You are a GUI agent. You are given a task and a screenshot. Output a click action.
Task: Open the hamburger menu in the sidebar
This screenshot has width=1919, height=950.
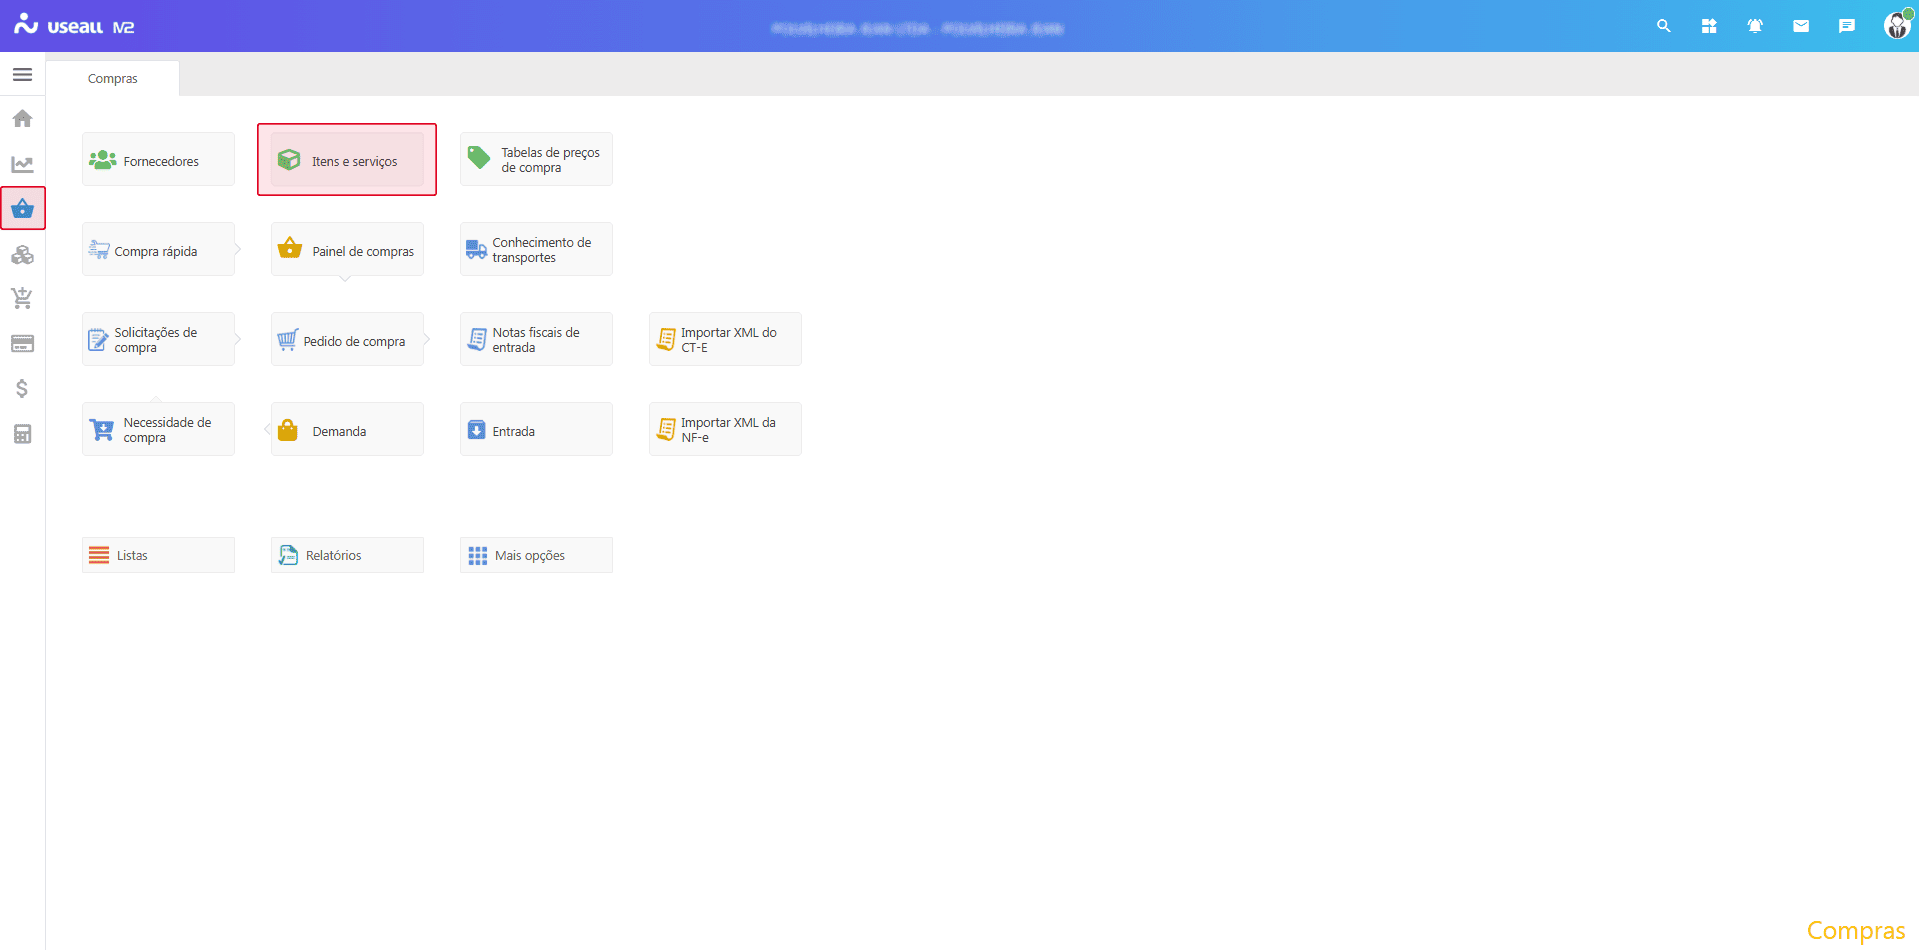pos(22,75)
